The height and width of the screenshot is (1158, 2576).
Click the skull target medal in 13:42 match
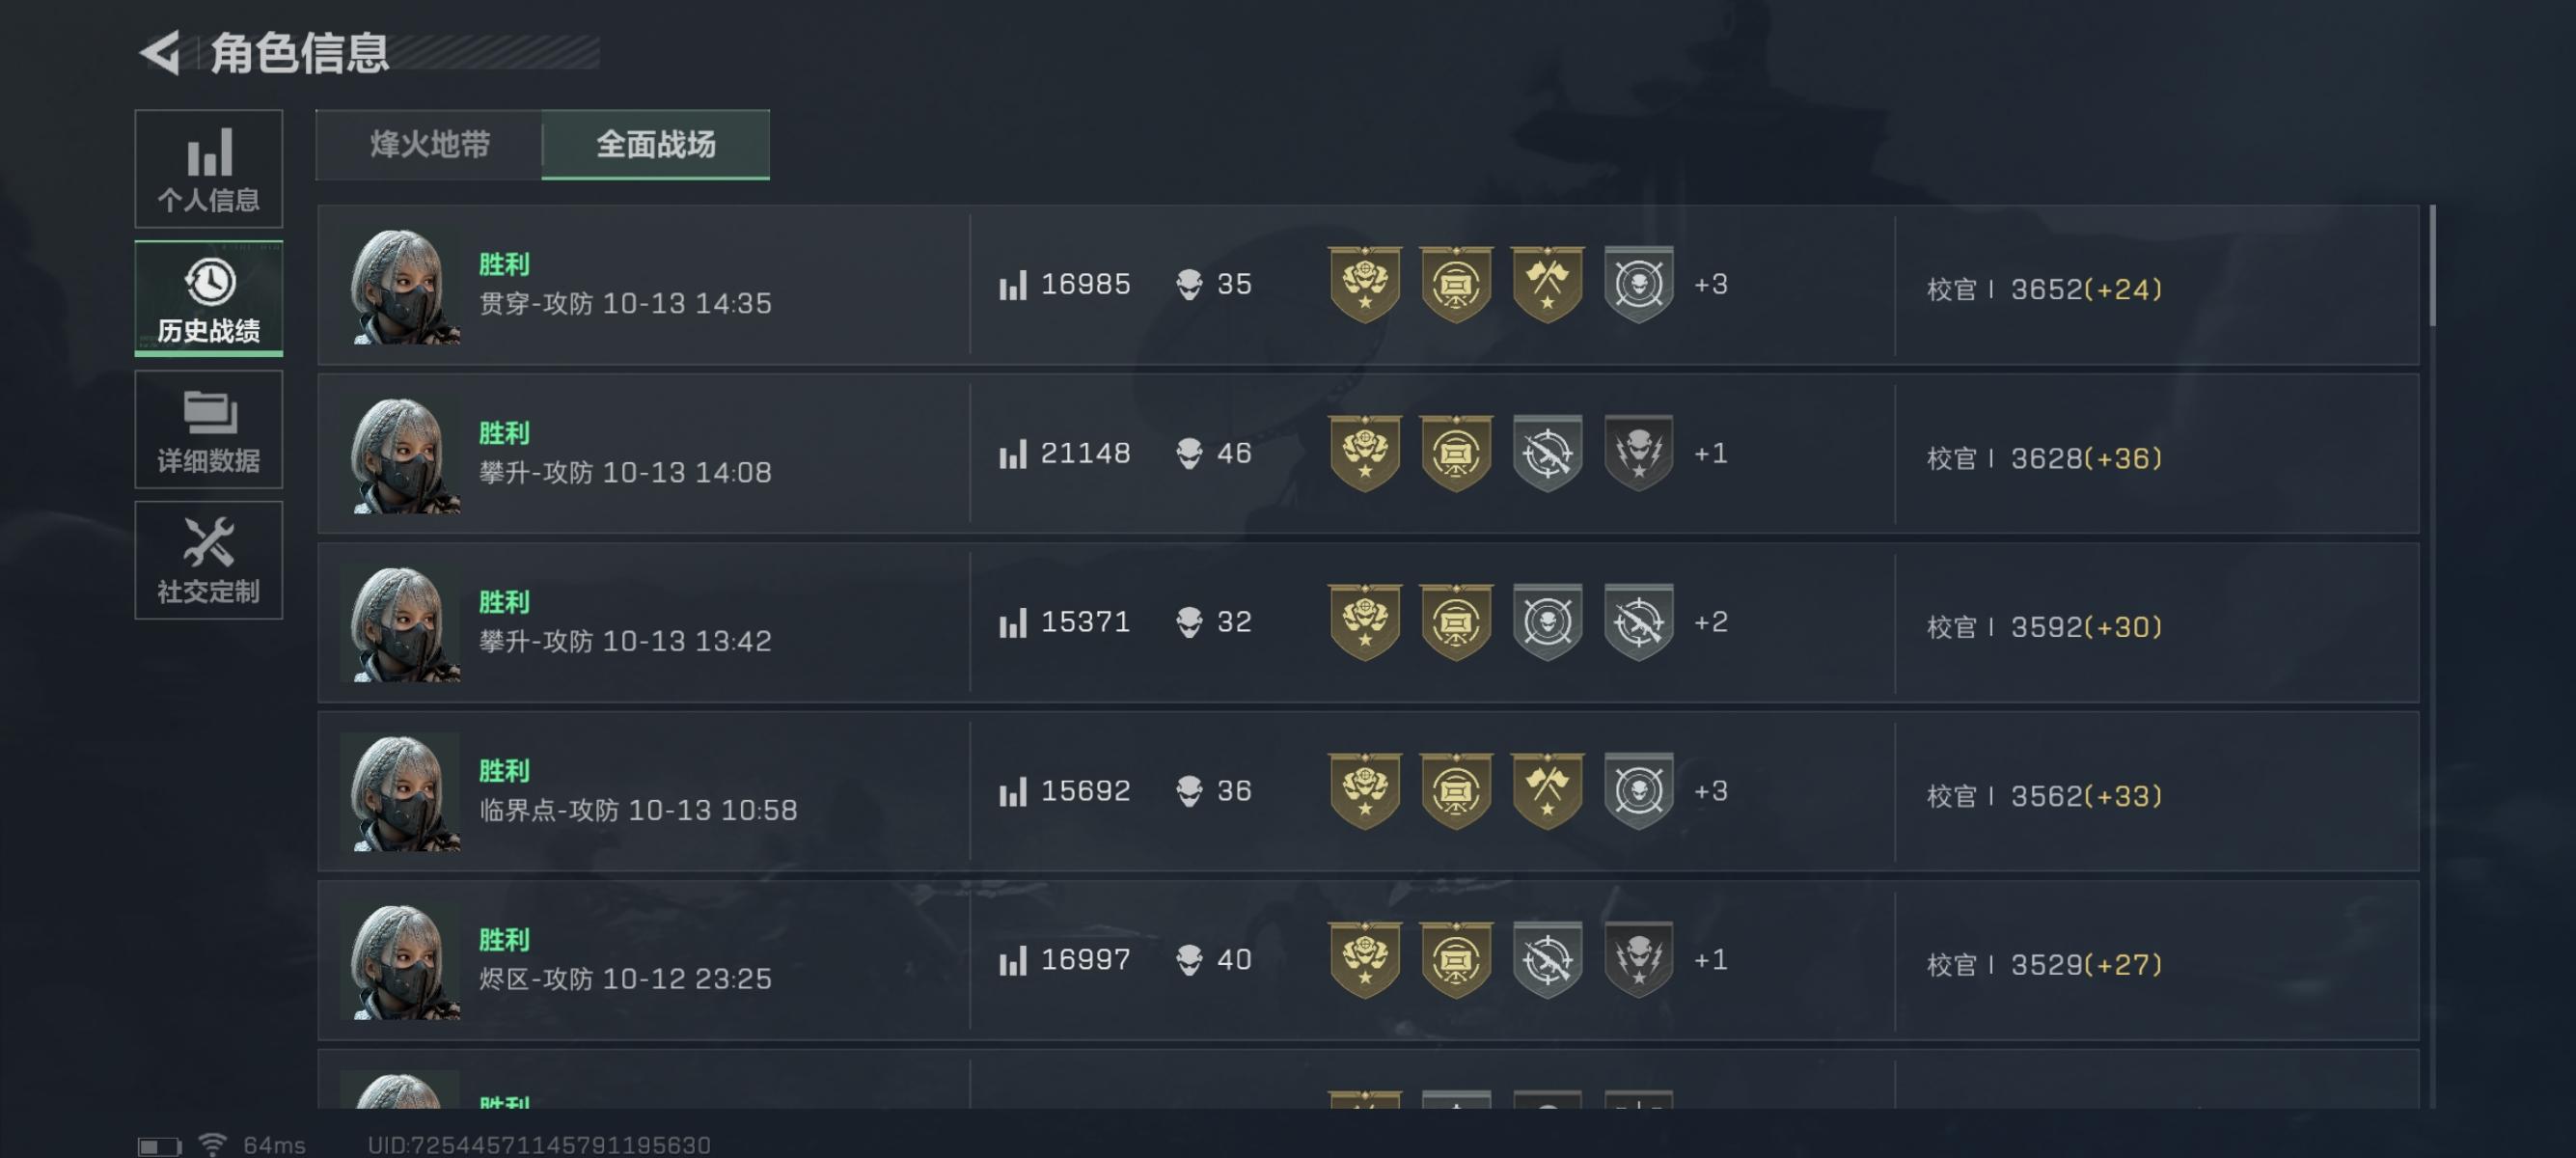pyautogui.click(x=1547, y=622)
